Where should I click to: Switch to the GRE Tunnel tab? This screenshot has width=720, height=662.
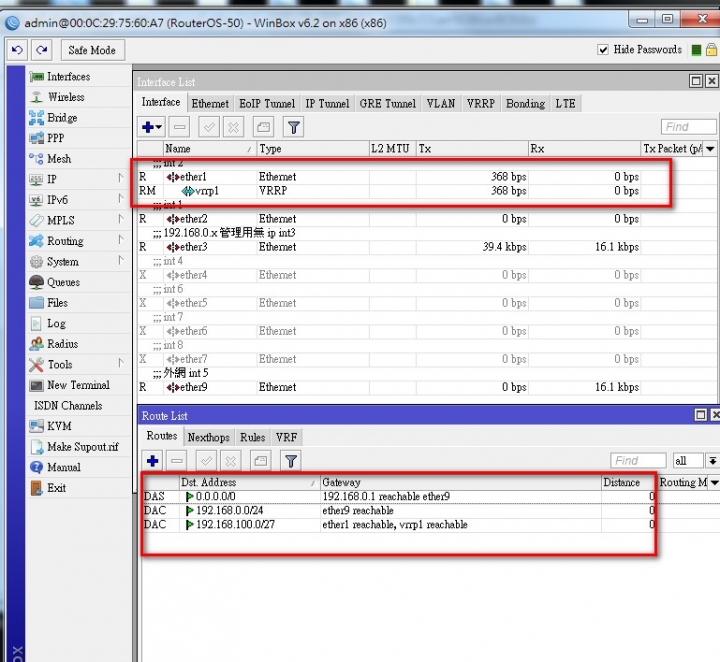[x=388, y=104]
